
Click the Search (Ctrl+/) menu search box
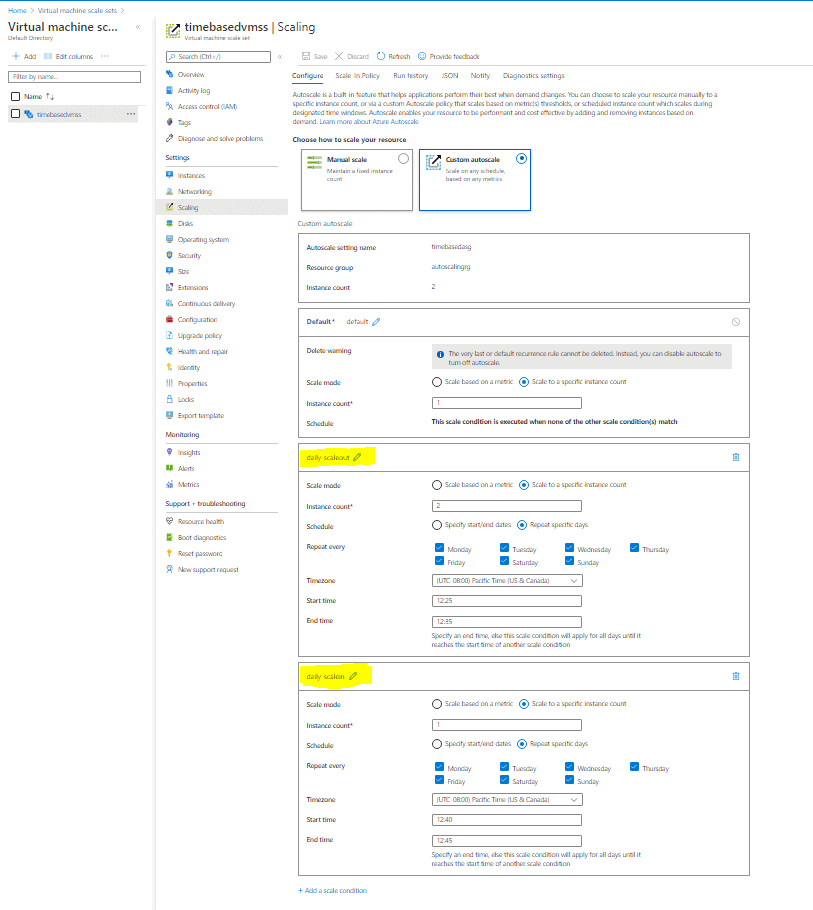218,56
